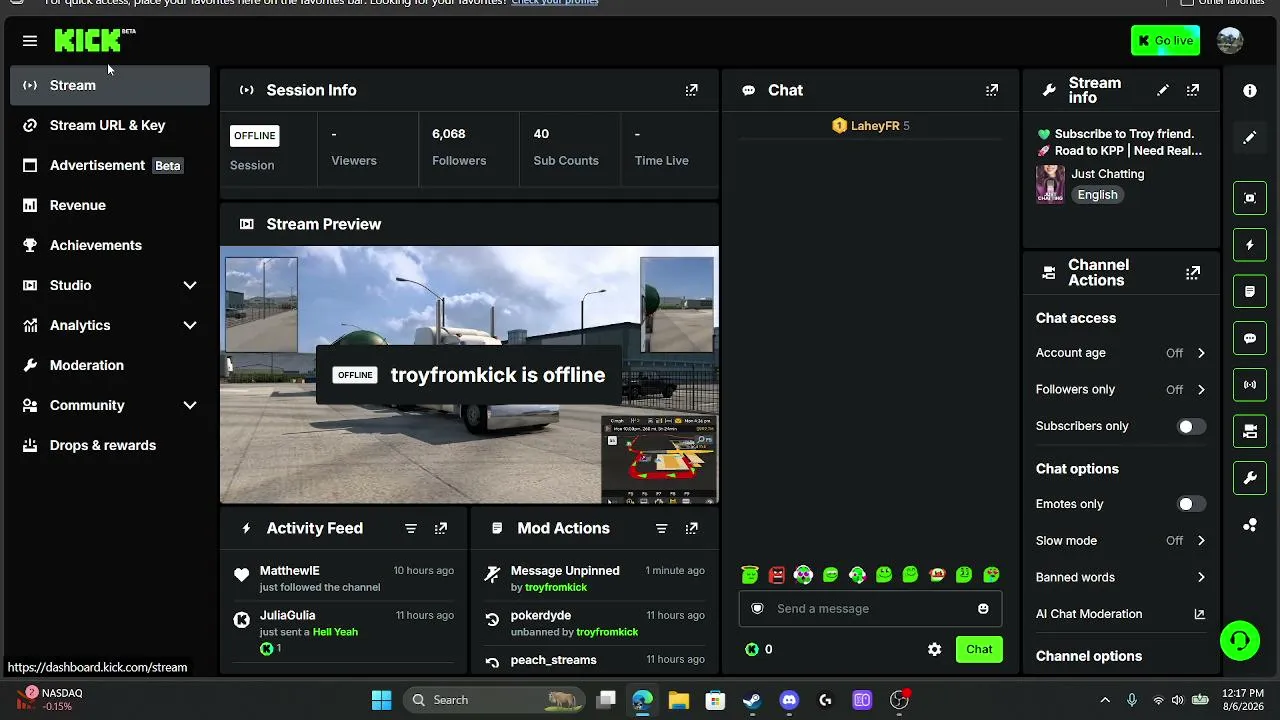Open File Explorer from the taskbar

(678, 700)
